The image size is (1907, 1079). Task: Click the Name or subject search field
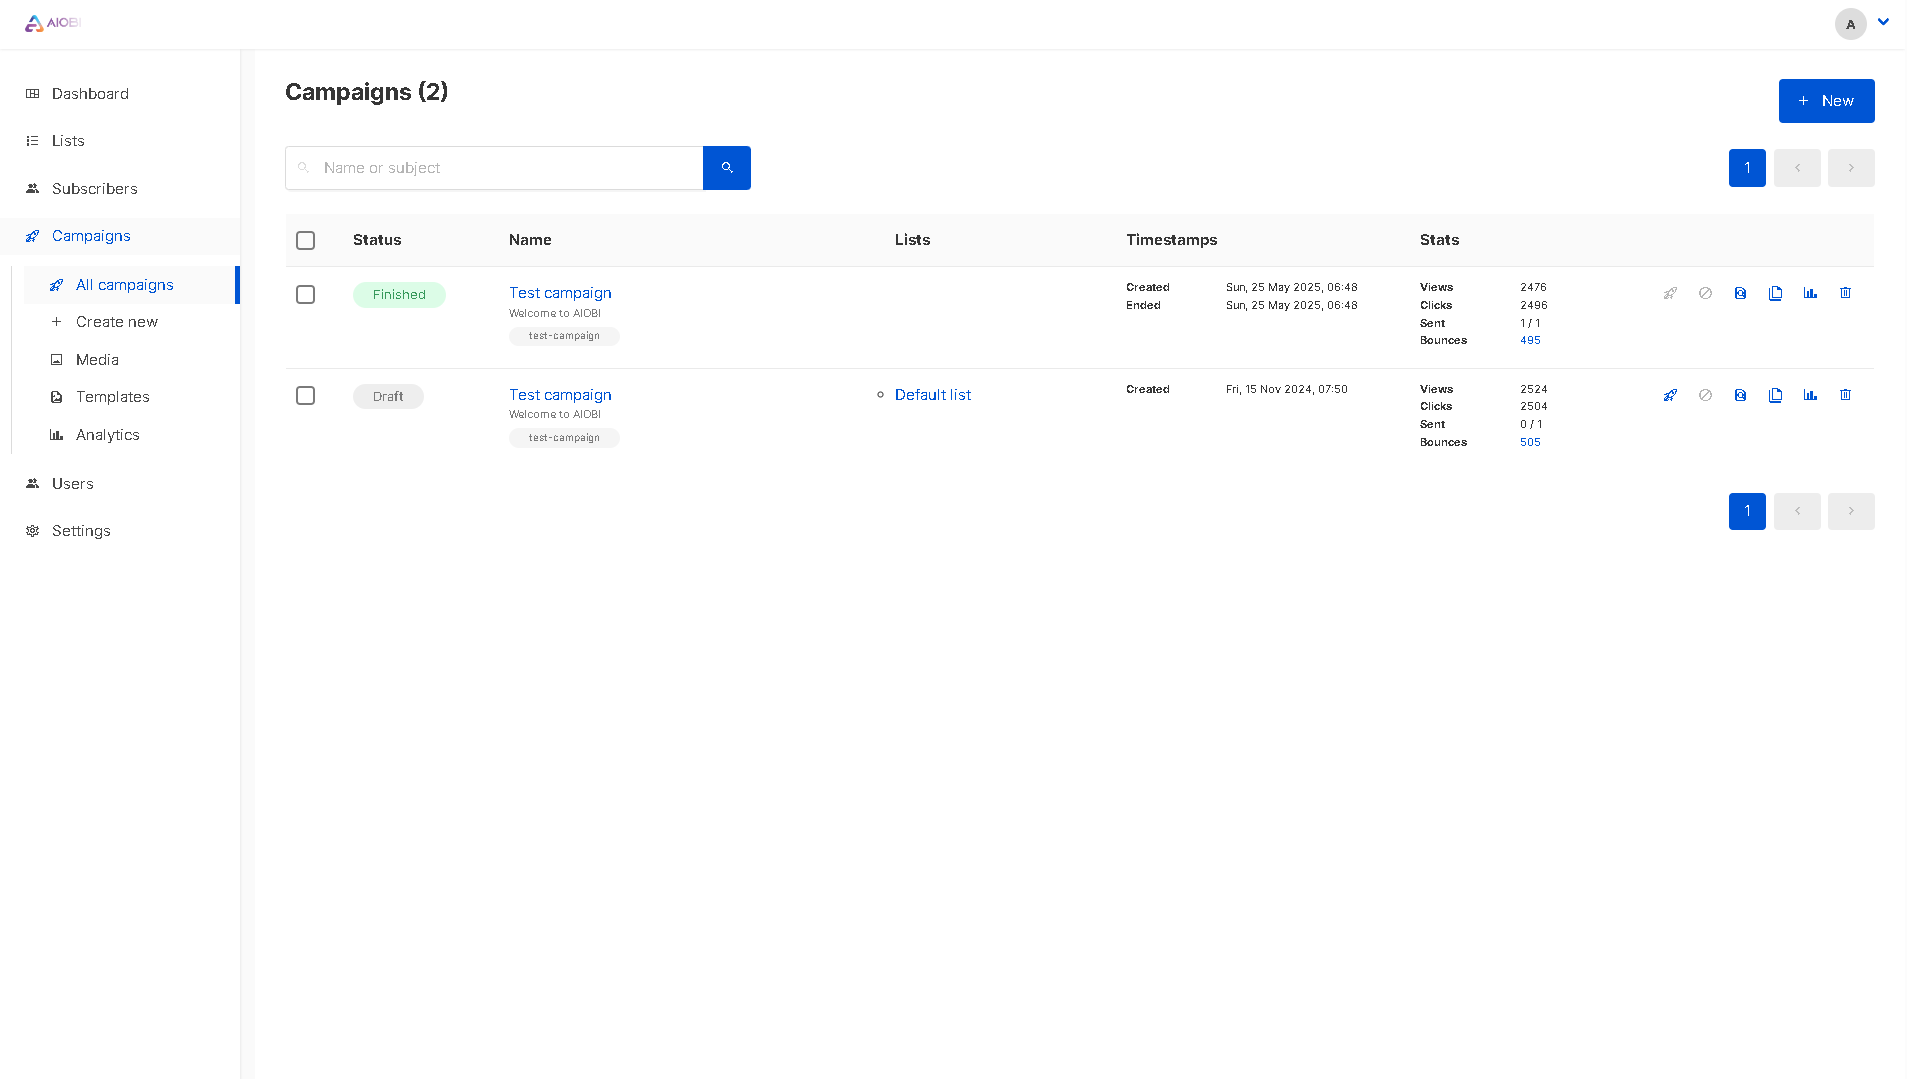click(493, 167)
